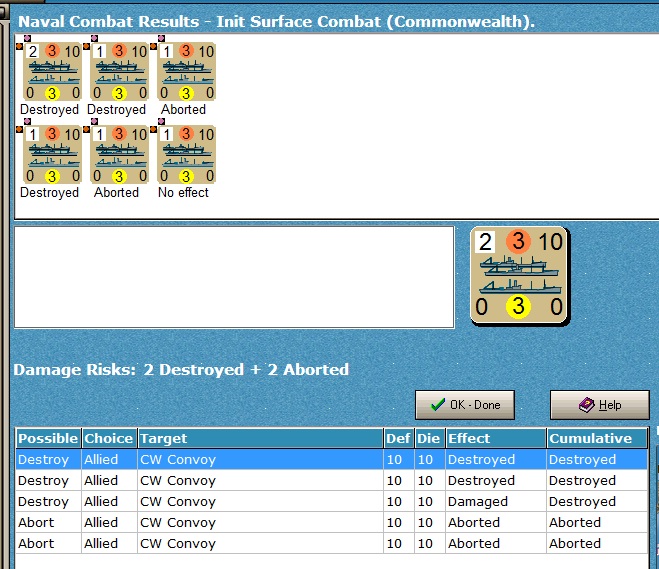Image resolution: width=659 pixels, height=569 pixels.
Task: Select the highlighted first Destroy row
Action: pos(332,459)
